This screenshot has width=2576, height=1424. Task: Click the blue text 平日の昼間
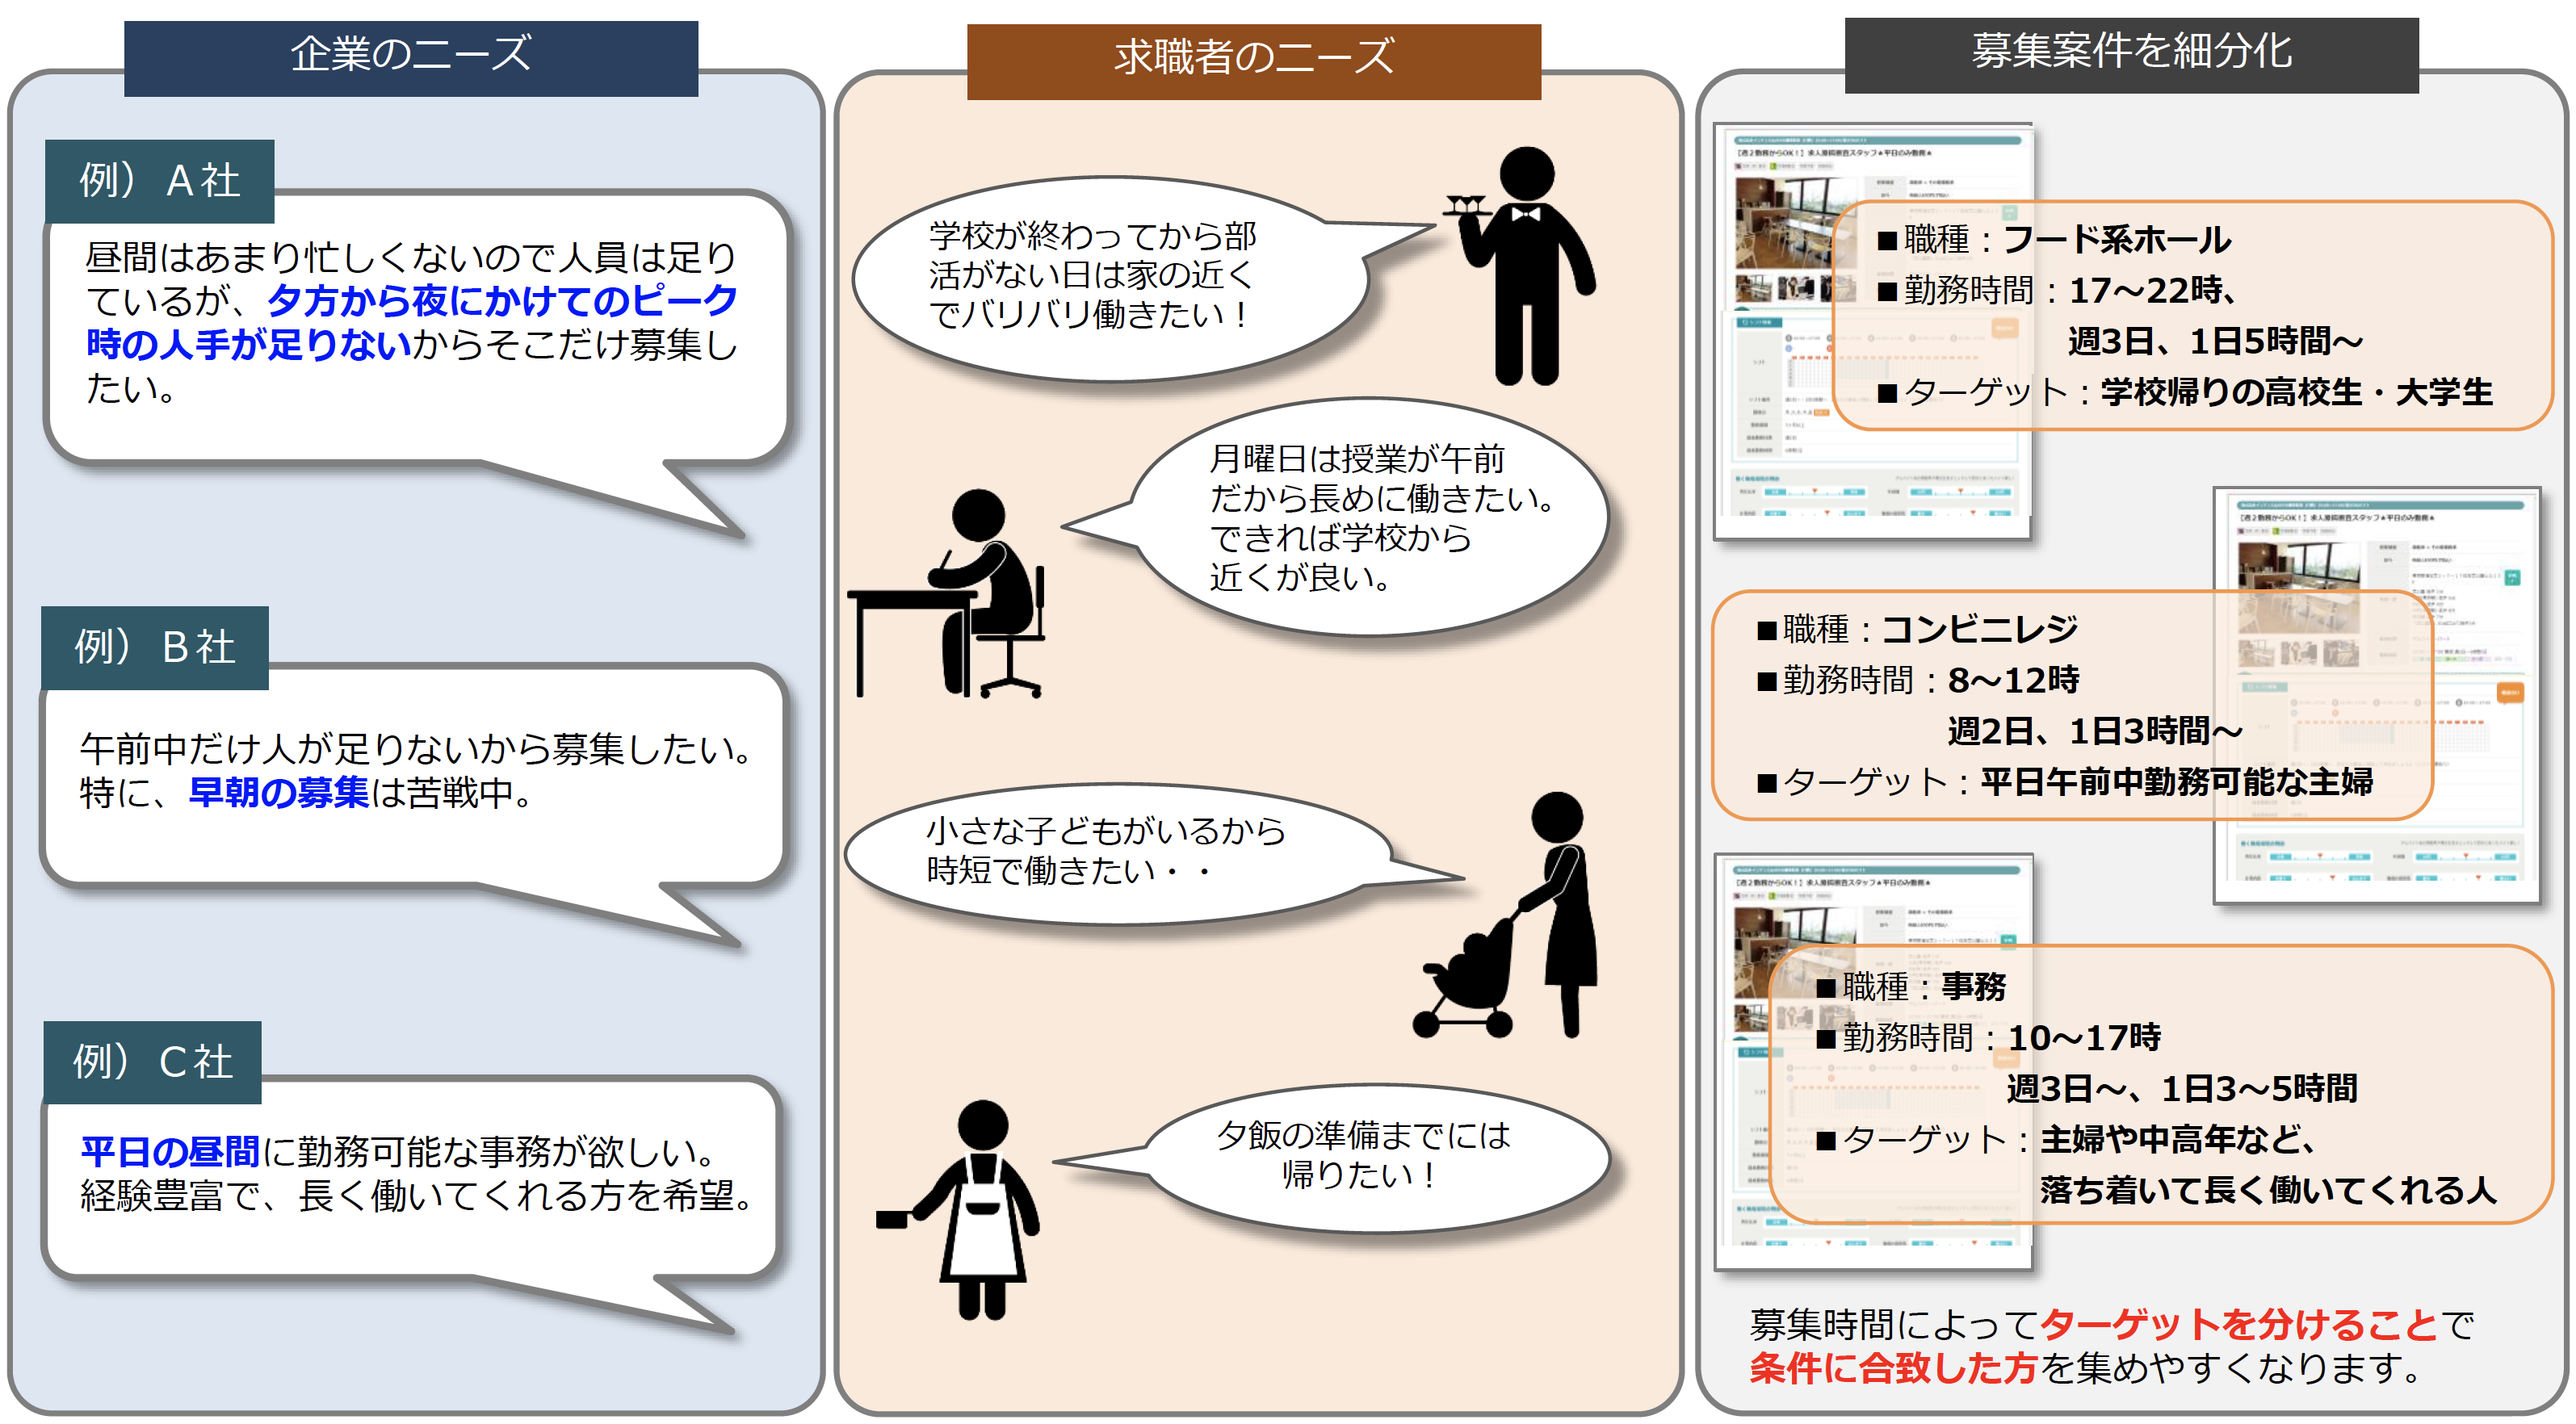click(x=170, y=1152)
